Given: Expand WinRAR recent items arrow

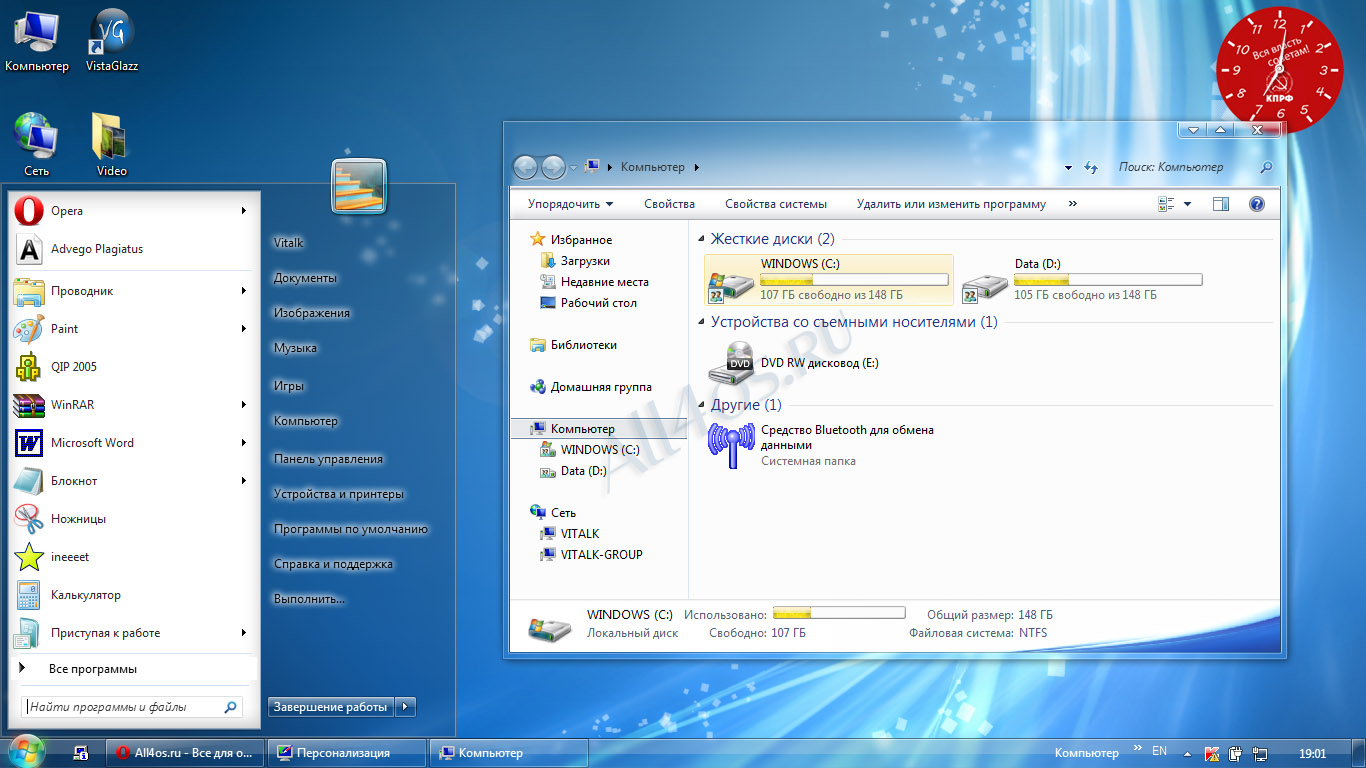Looking at the screenshot, I should click(243, 405).
